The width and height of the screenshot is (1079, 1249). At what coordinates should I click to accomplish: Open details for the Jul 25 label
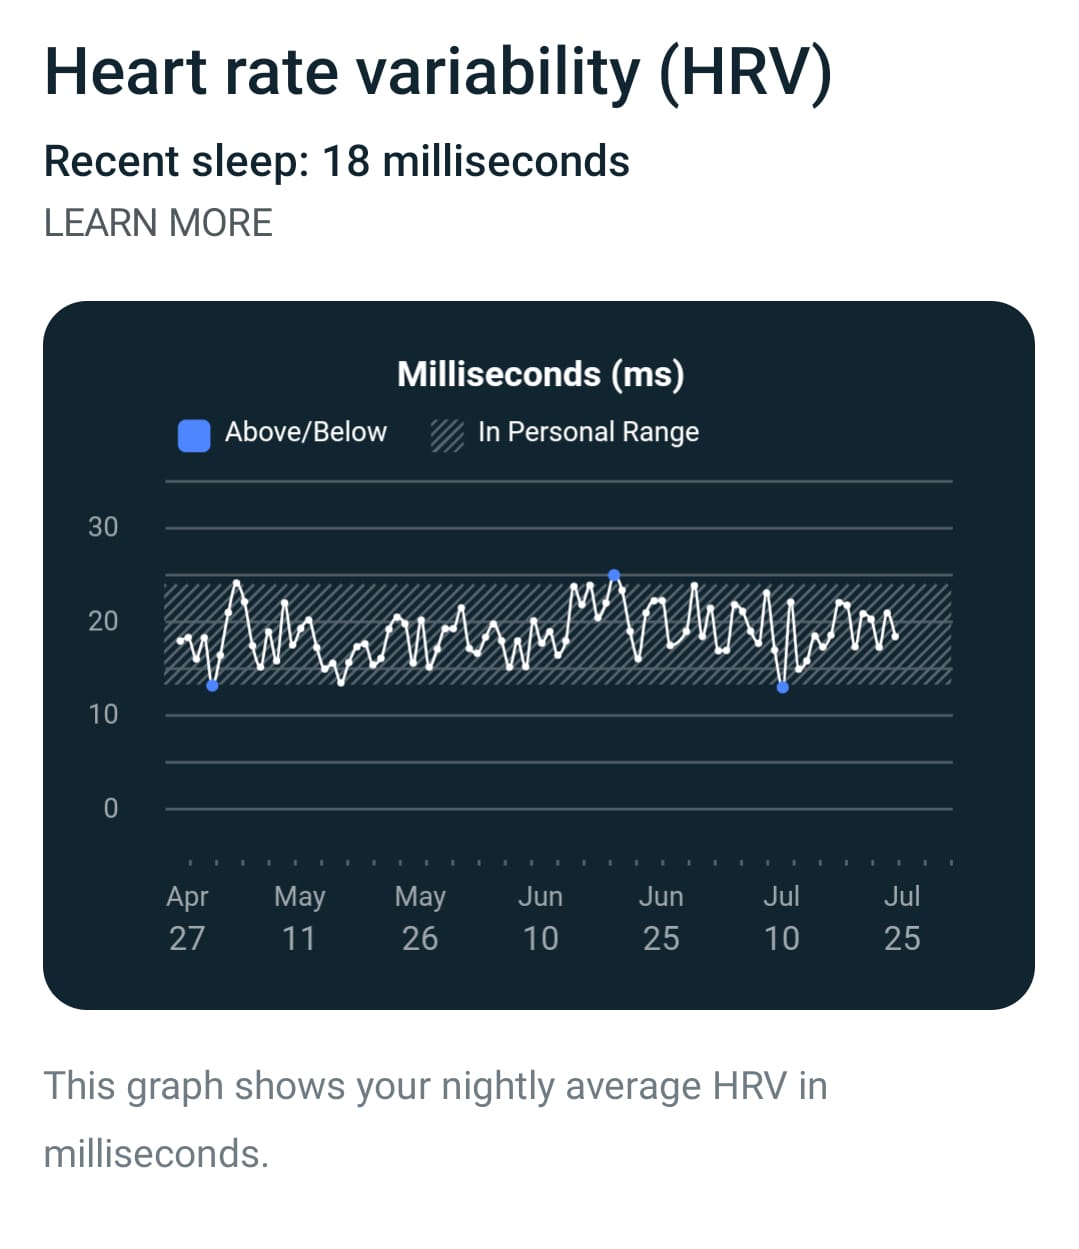click(902, 917)
